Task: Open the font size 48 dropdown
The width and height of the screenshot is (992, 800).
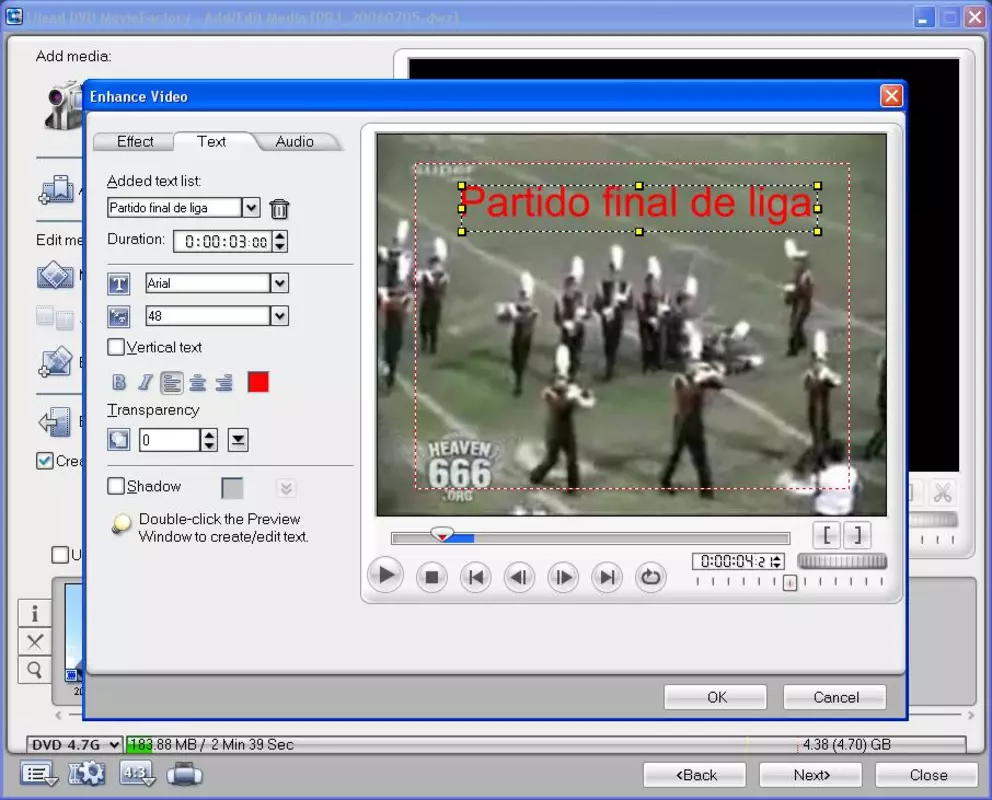Action: (280, 316)
